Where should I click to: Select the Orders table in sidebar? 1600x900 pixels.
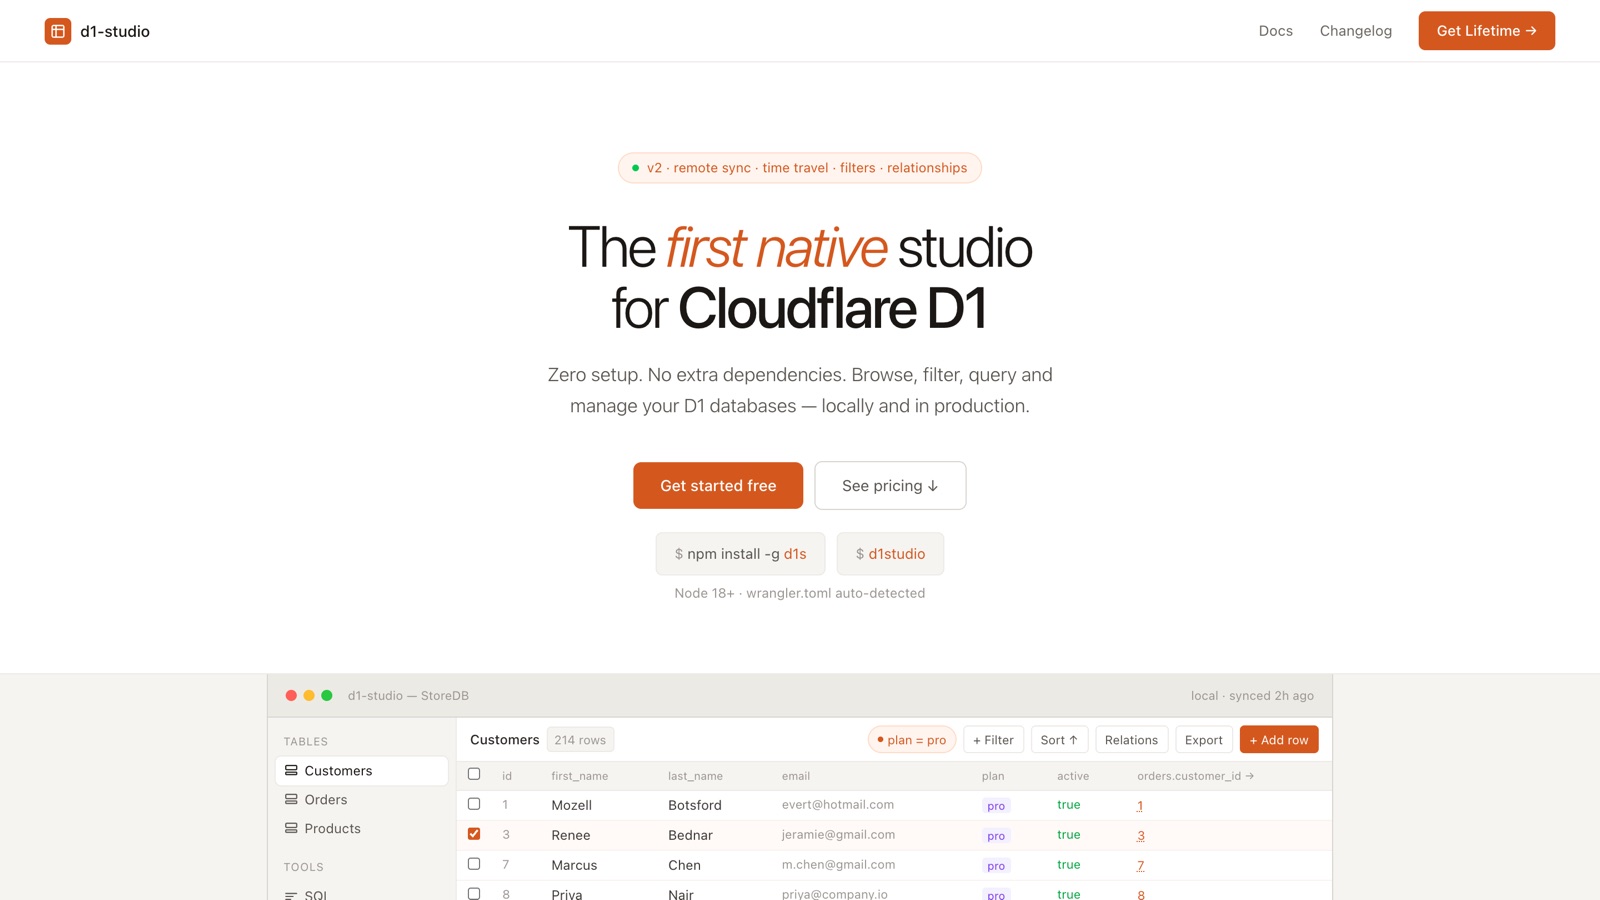tap(361, 799)
